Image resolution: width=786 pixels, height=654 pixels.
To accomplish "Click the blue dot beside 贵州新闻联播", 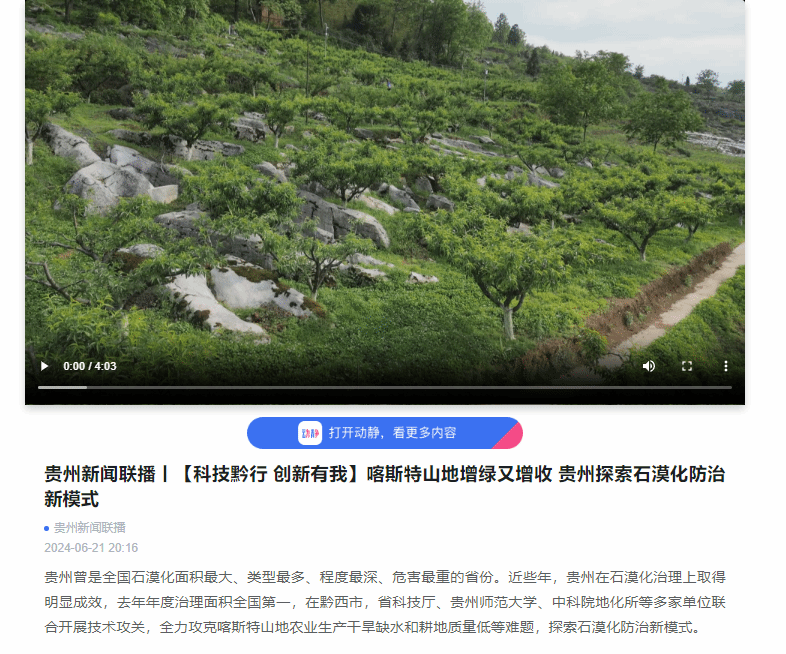I will 47,528.
